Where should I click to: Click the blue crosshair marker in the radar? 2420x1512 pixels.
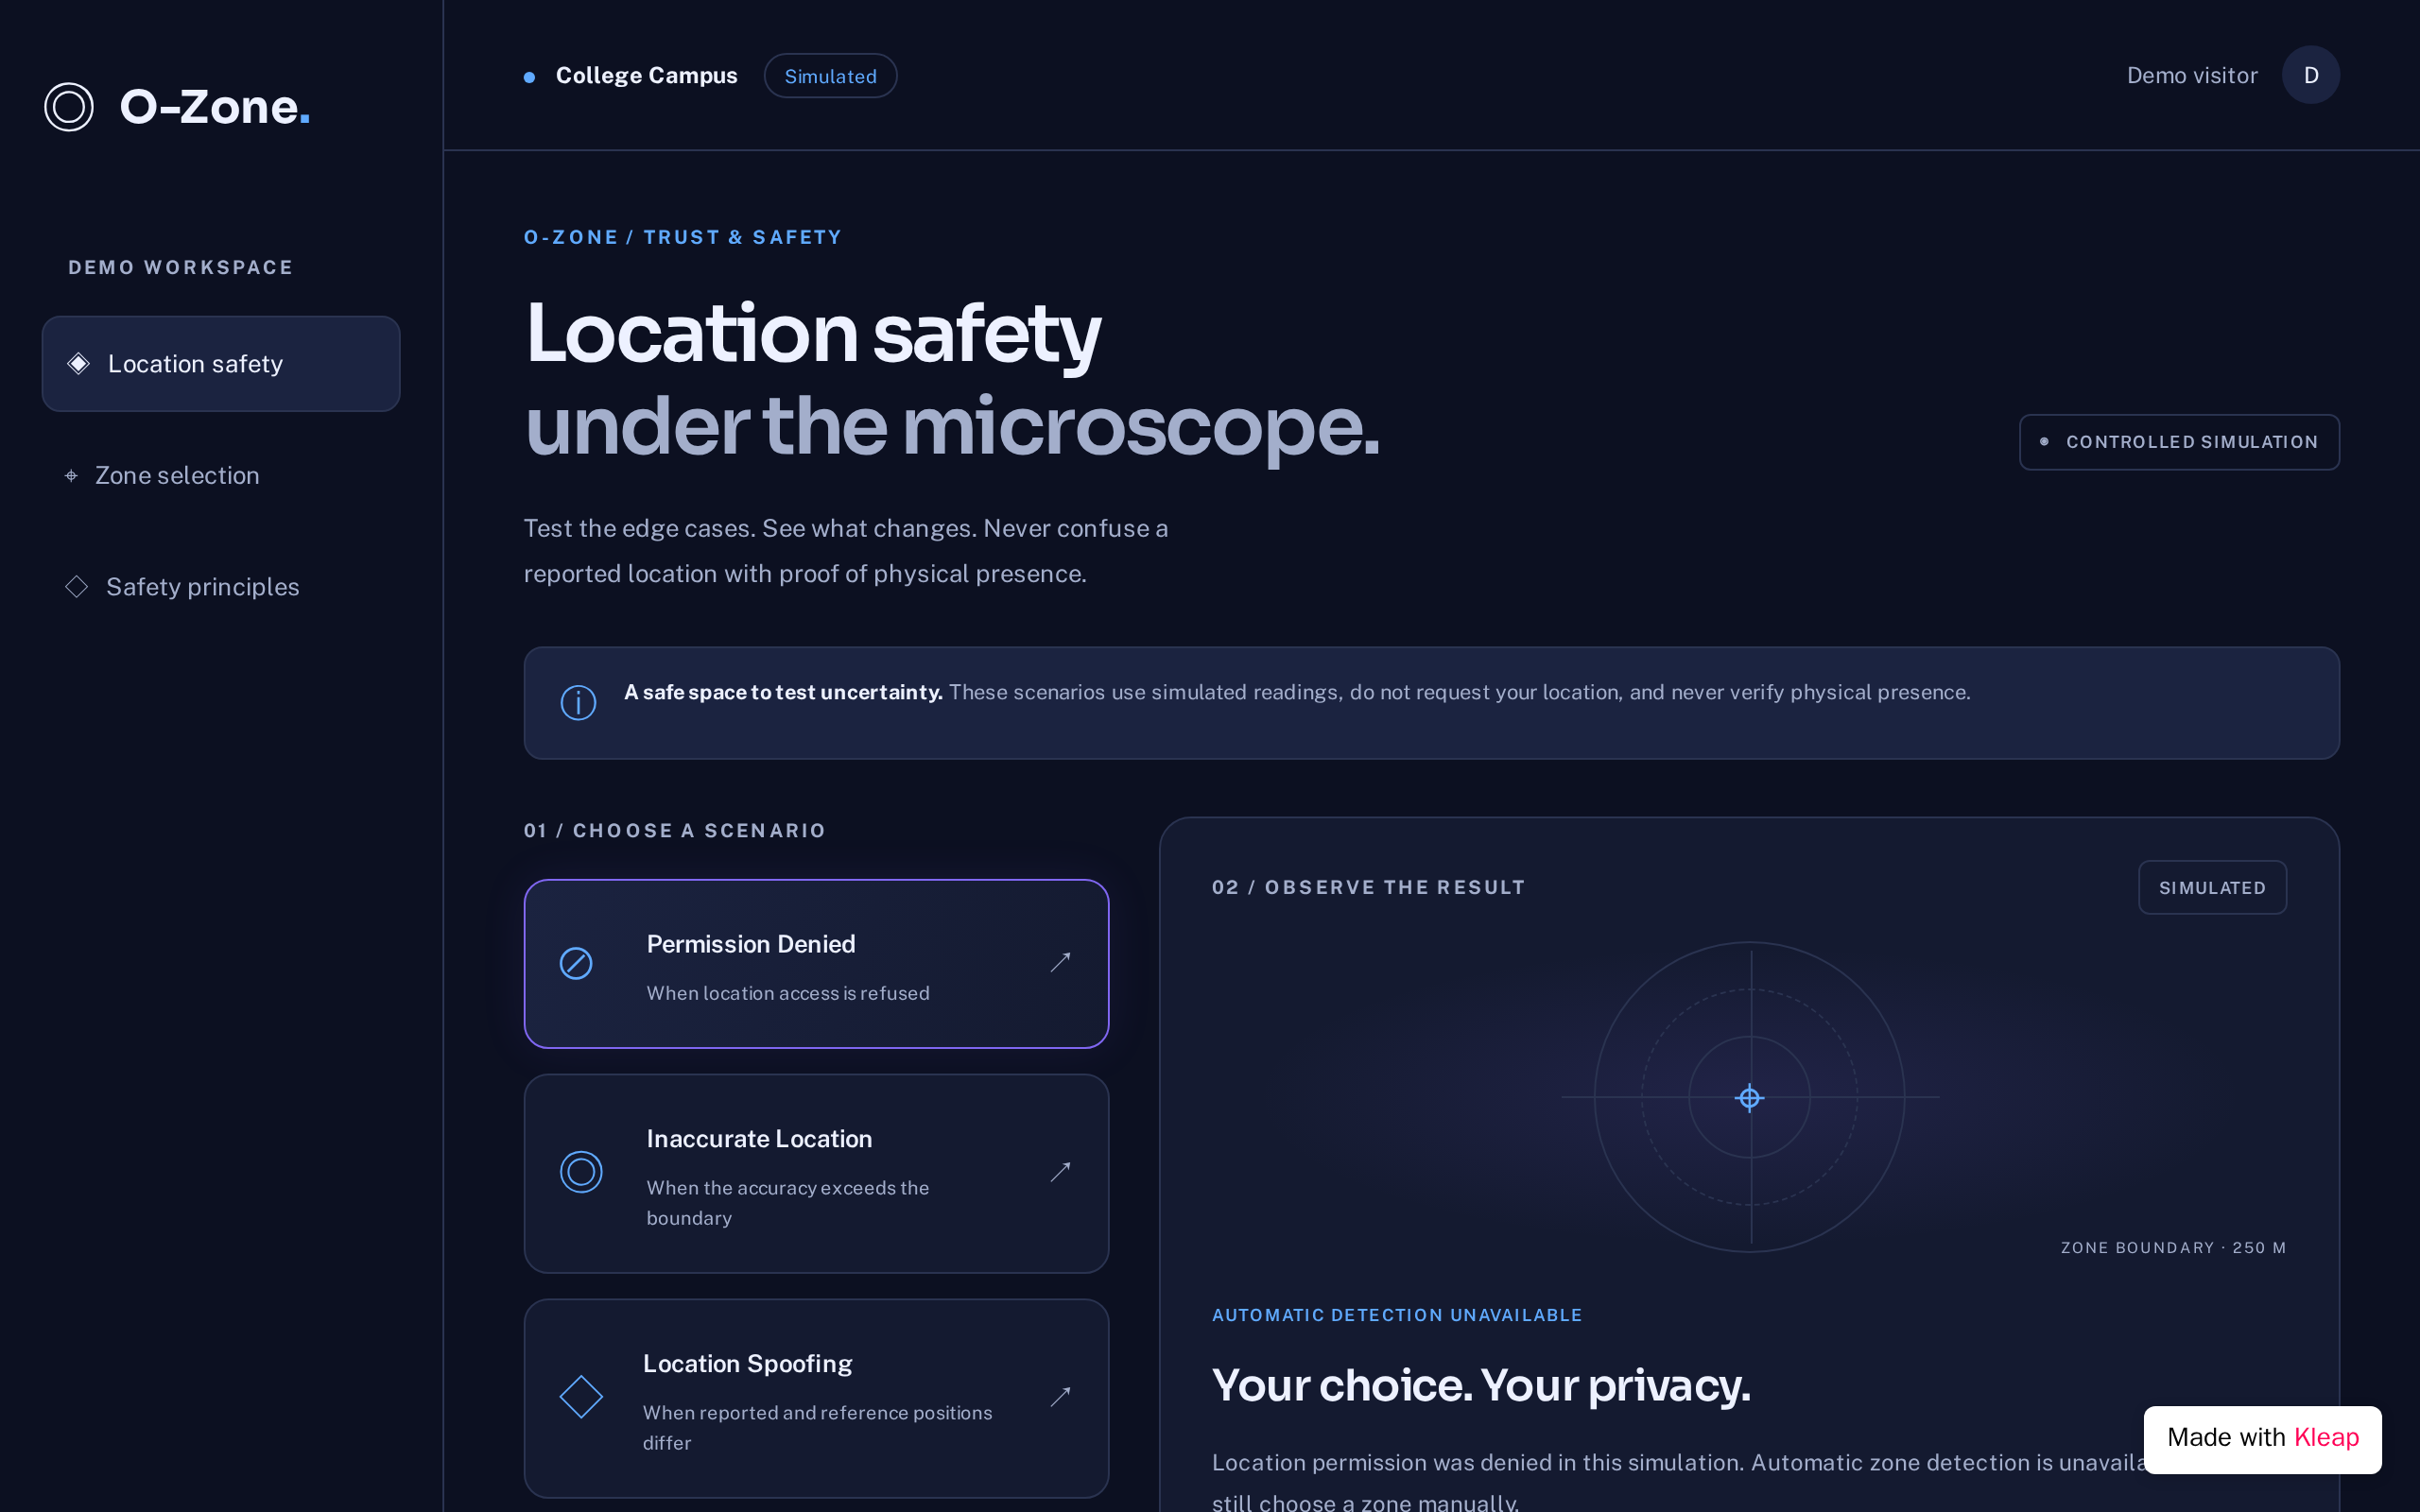tap(1749, 1098)
